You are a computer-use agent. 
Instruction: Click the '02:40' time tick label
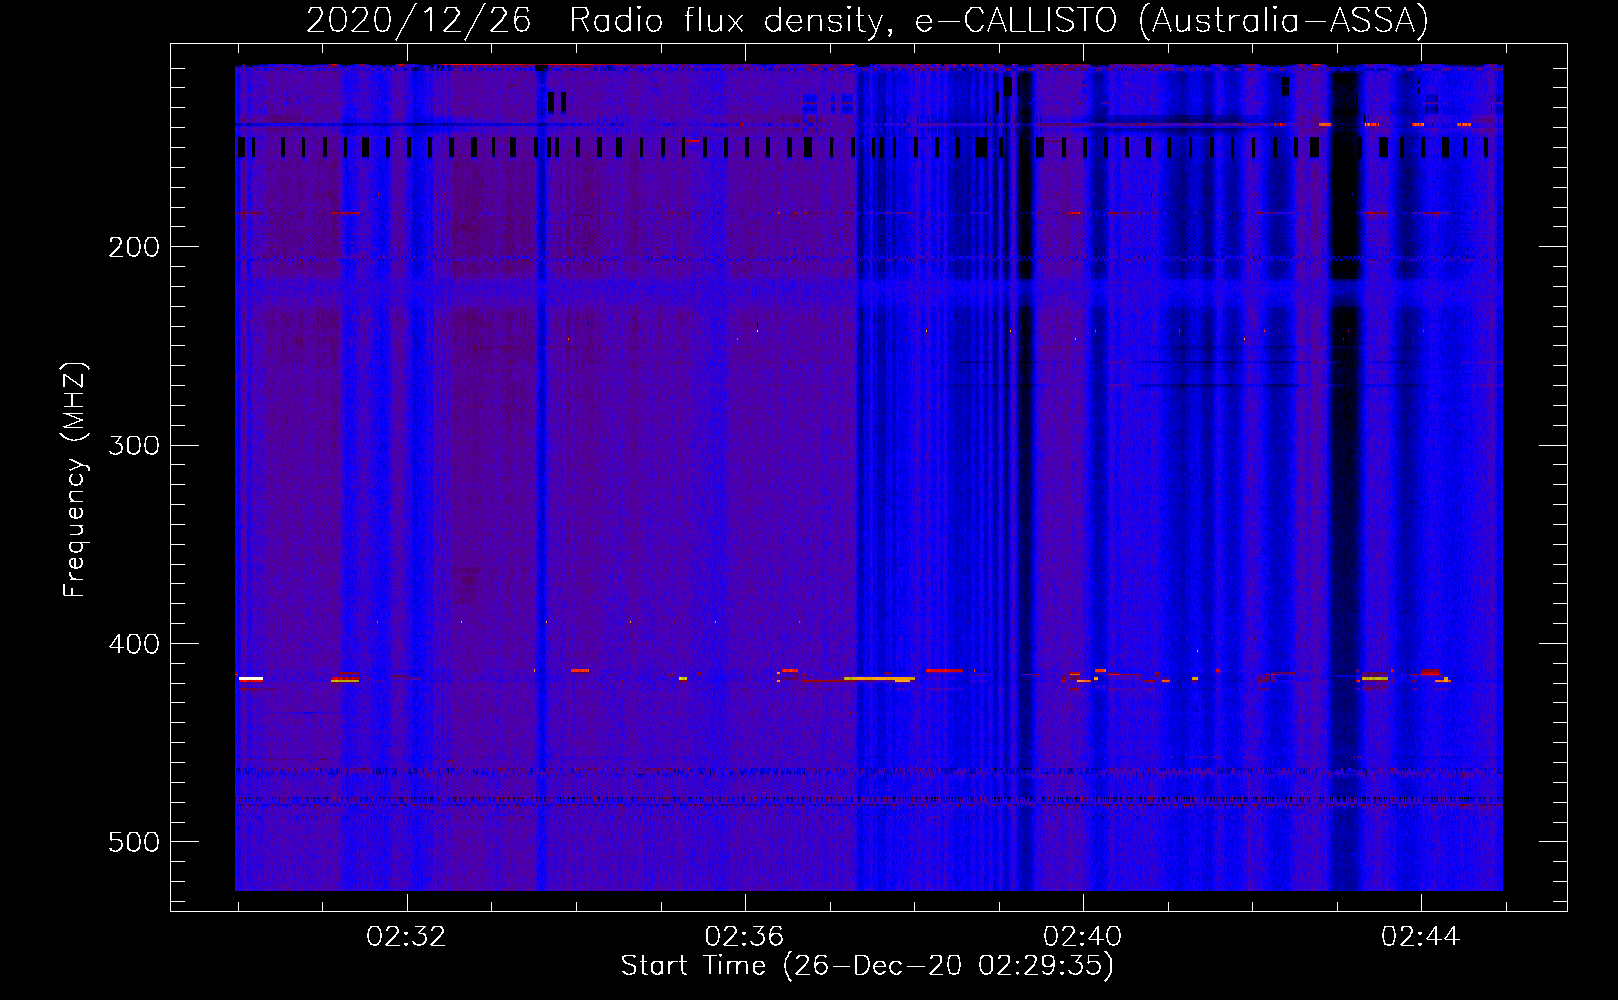pyautogui.click(x=1082, y=937)
